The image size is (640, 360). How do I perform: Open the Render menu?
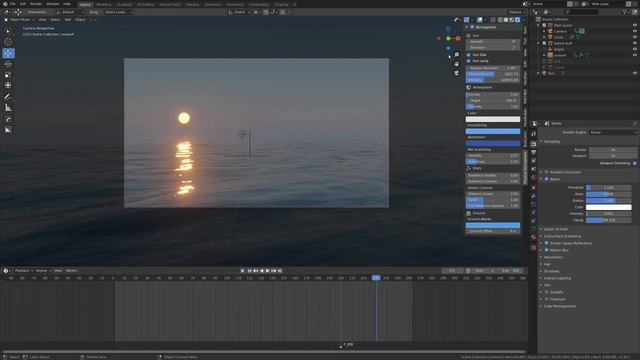pos(36,4)
